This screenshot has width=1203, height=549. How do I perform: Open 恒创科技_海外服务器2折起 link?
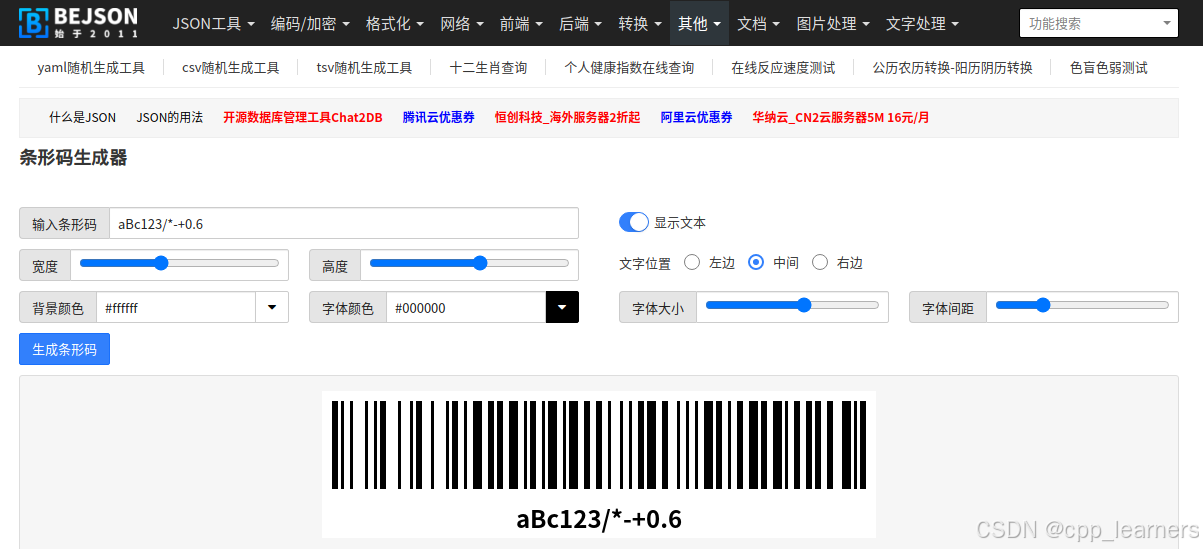pos(568,117)
